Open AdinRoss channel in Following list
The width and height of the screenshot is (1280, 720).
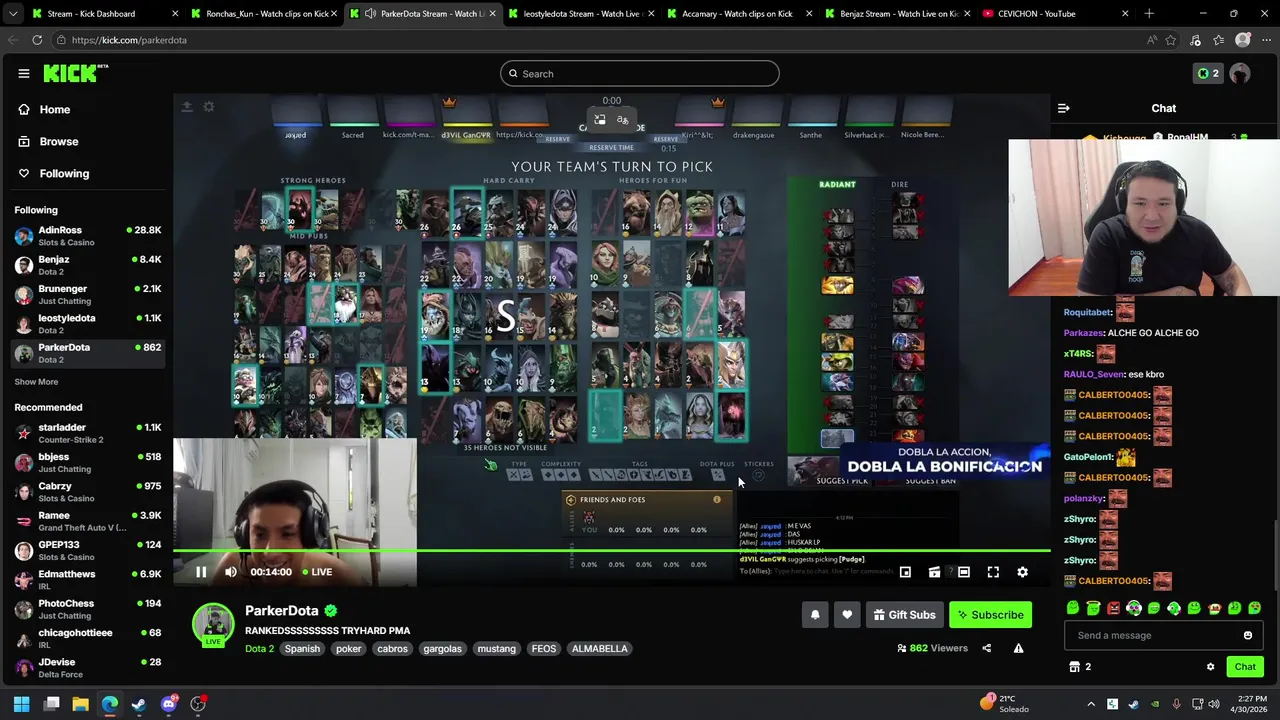(88, 235)
